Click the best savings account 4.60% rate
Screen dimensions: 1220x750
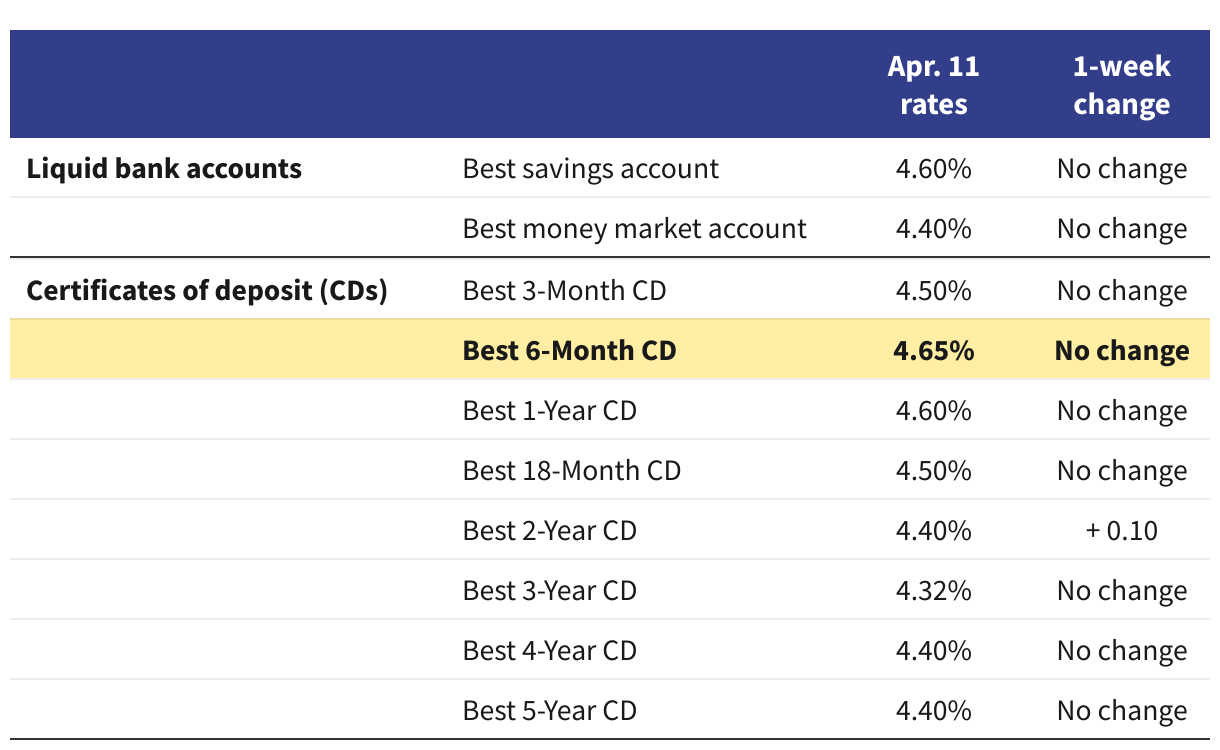[933, 168]
